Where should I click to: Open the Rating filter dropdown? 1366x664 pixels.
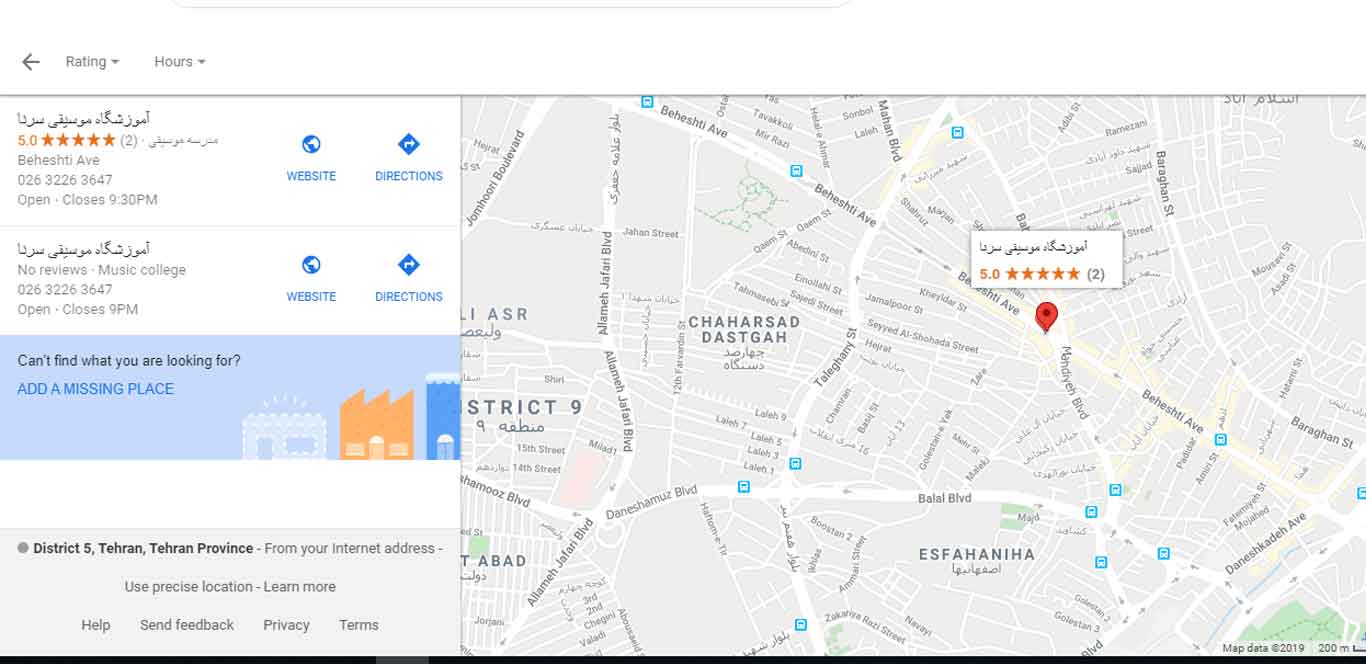92,62
